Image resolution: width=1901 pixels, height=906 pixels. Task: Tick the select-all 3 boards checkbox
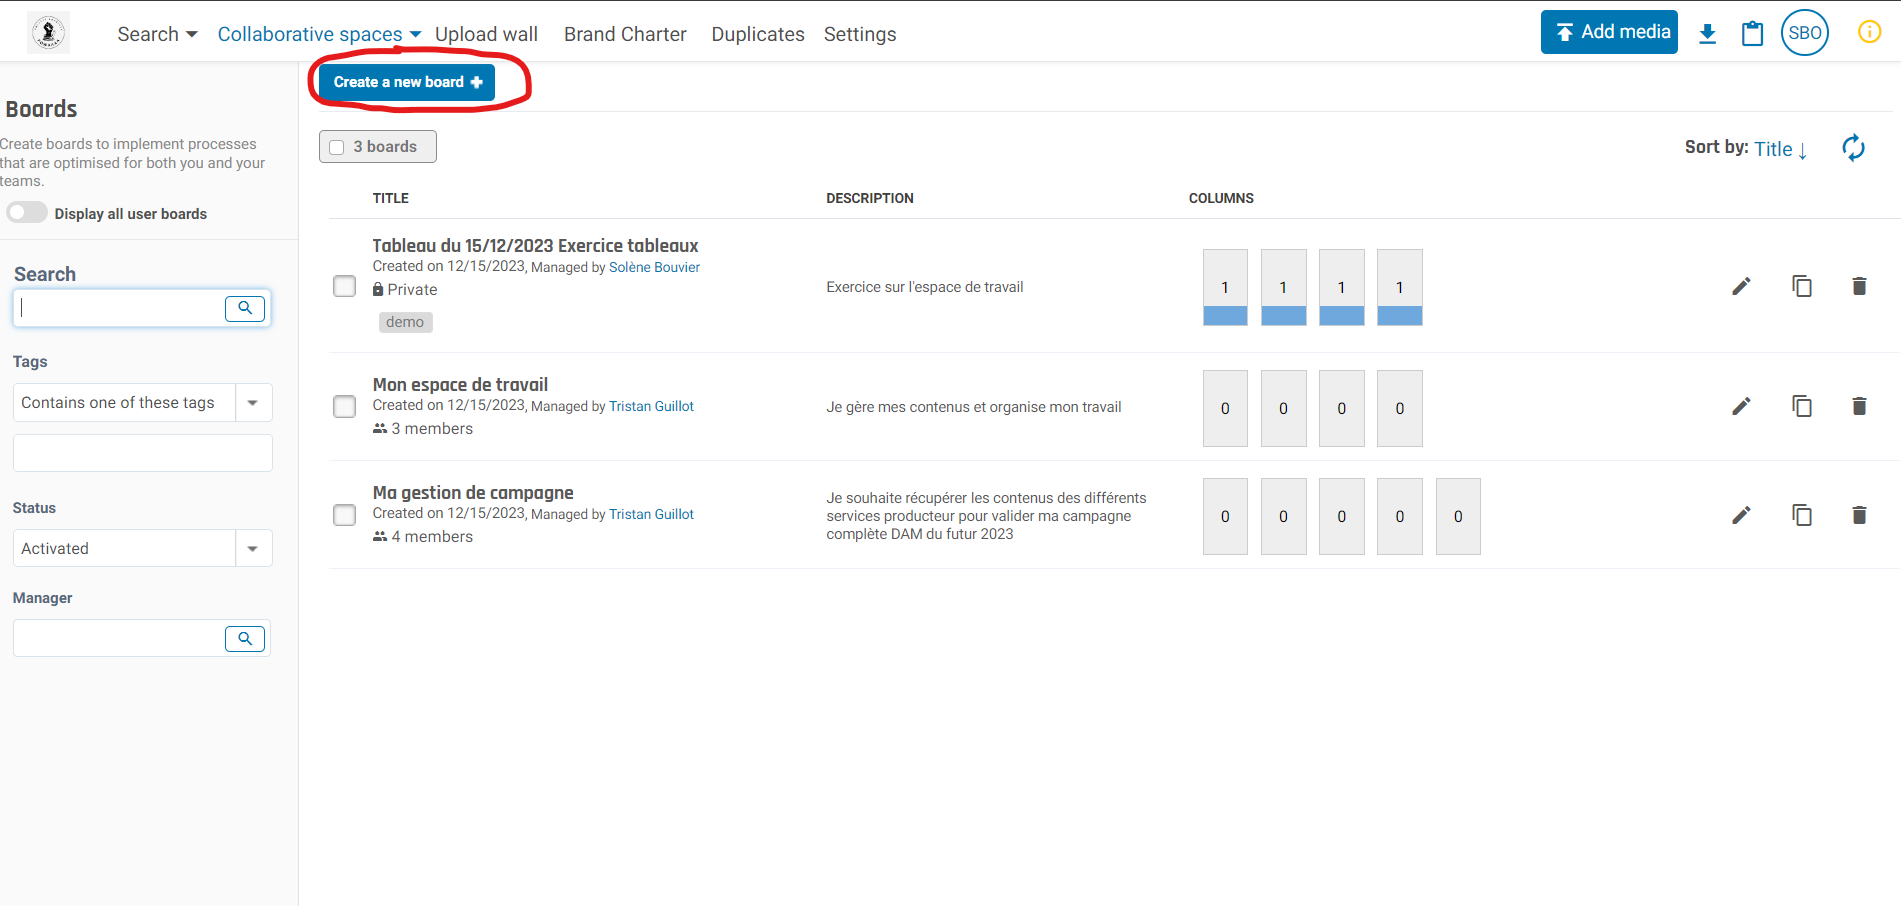[337, 147]
